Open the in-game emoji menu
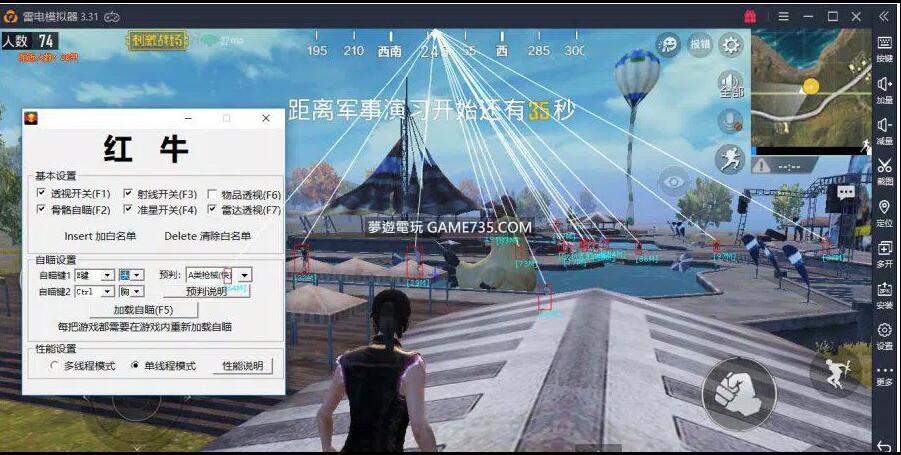Screen dimensions: 901x455 coord(668,45)
